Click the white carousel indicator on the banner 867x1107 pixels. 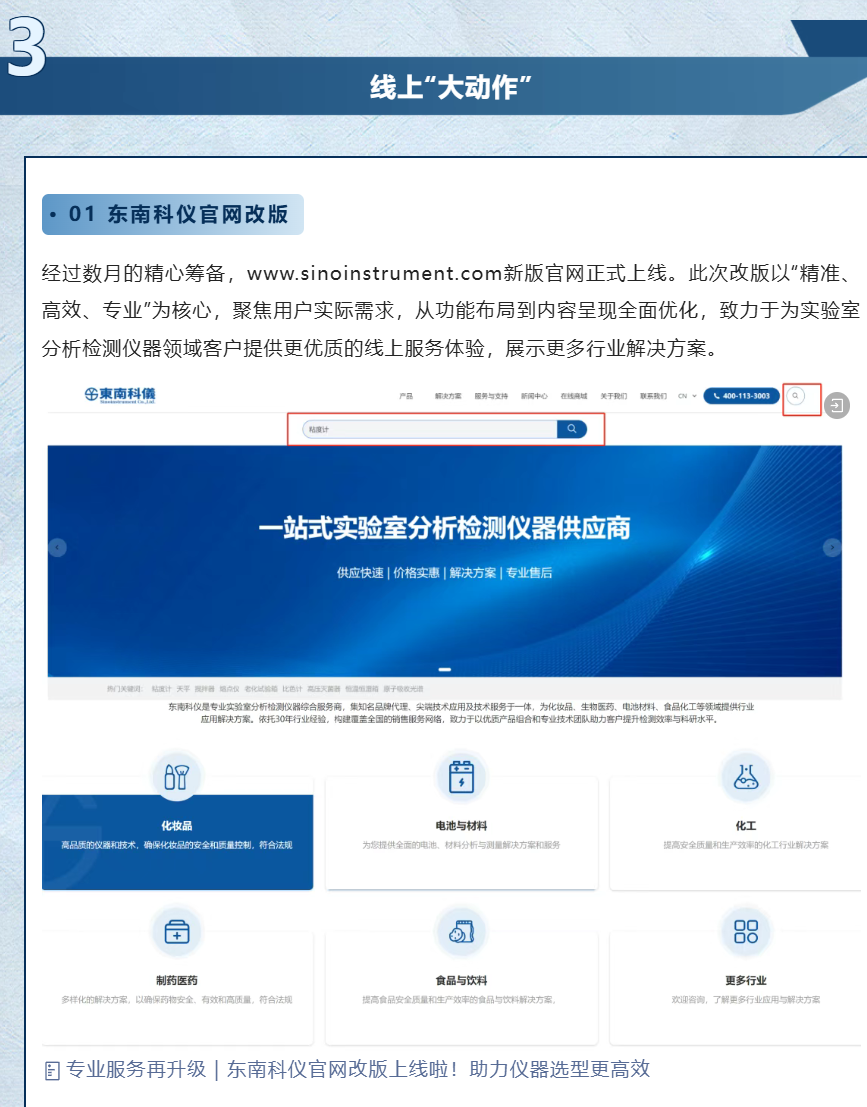tap(445, 669)
